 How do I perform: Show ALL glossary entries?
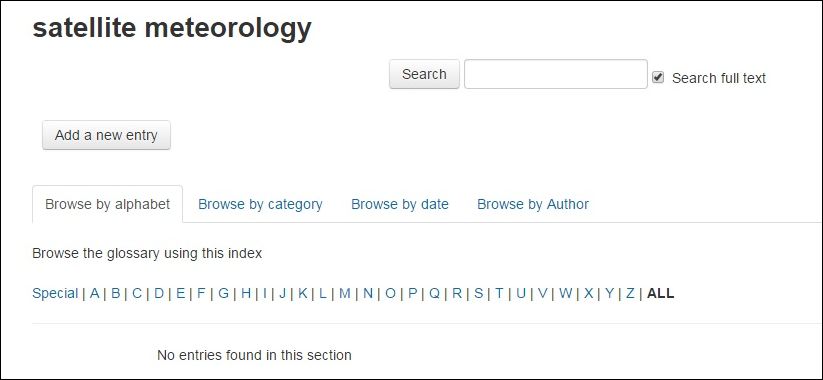point(661,293)
